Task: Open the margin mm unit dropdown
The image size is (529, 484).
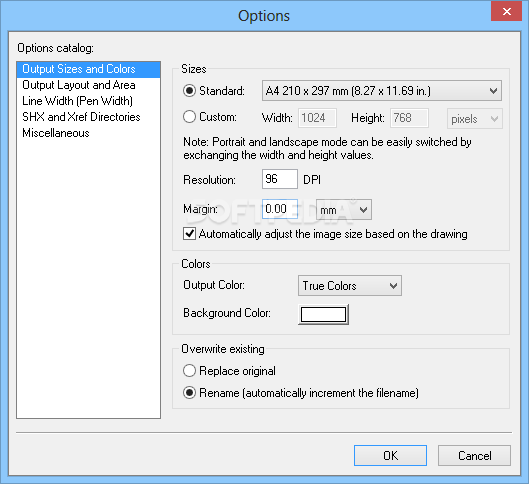Action: tap(344, 210)
